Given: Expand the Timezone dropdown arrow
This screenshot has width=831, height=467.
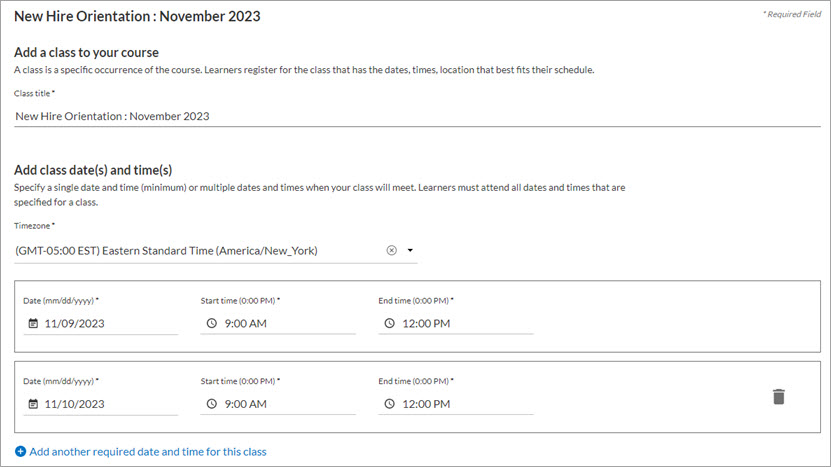Looking at the screenshot, I should pos(410,250).
